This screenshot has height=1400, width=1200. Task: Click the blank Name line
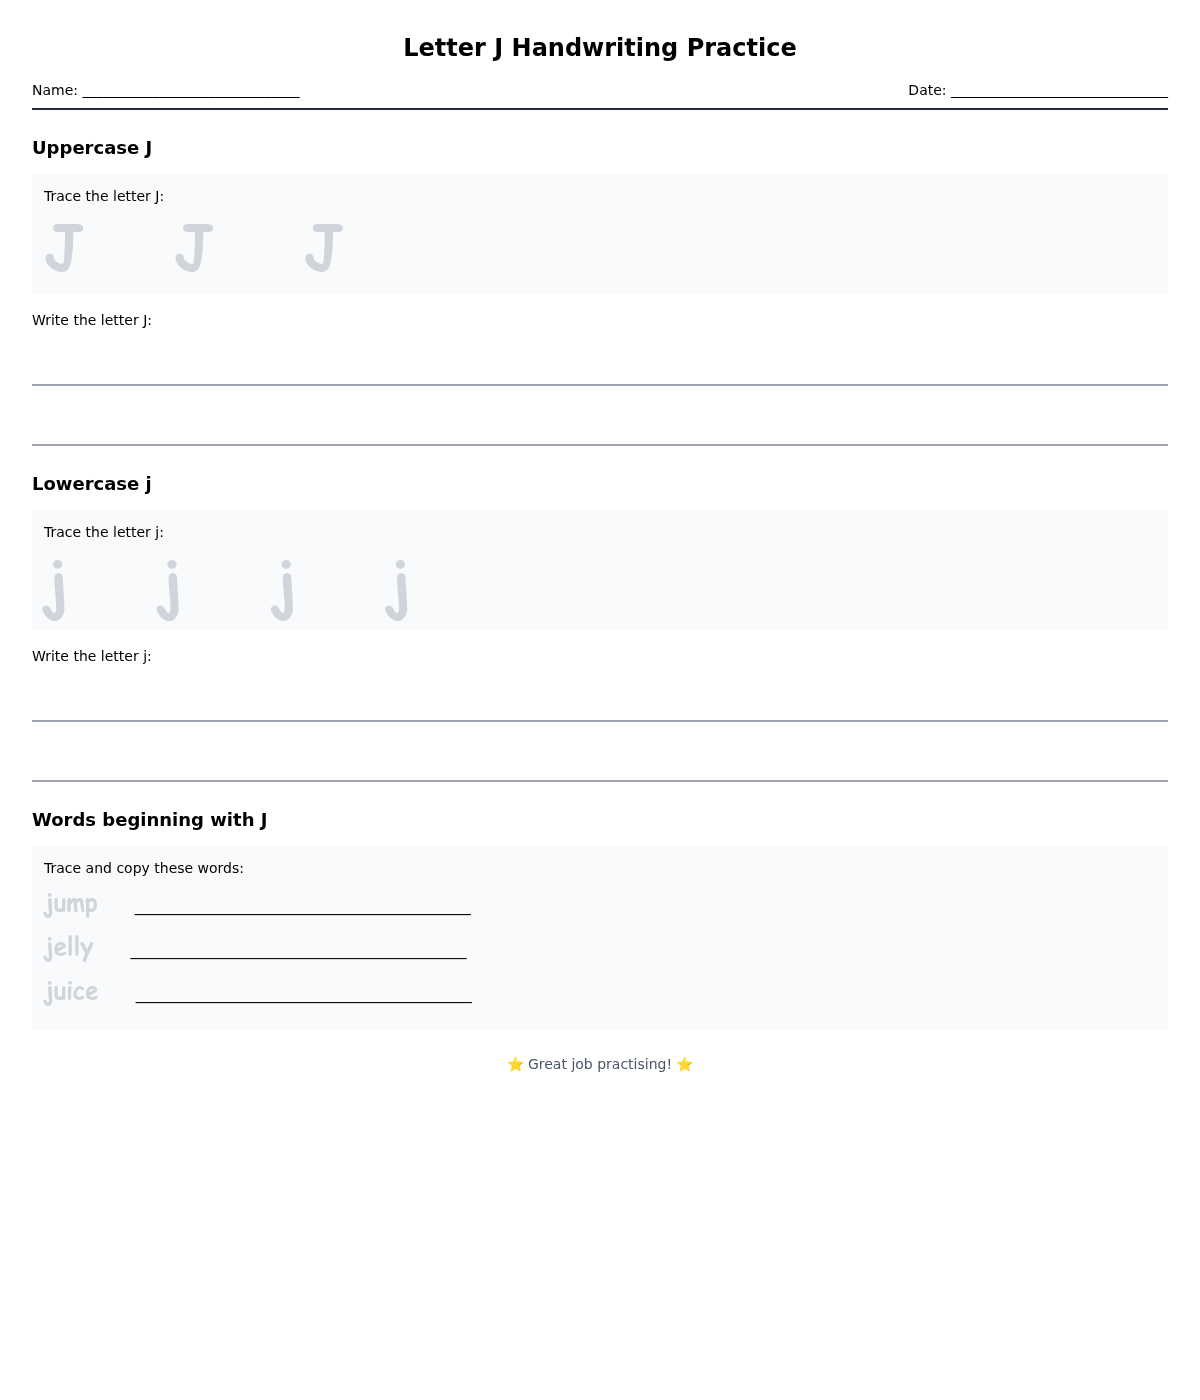tap(191, 91)
